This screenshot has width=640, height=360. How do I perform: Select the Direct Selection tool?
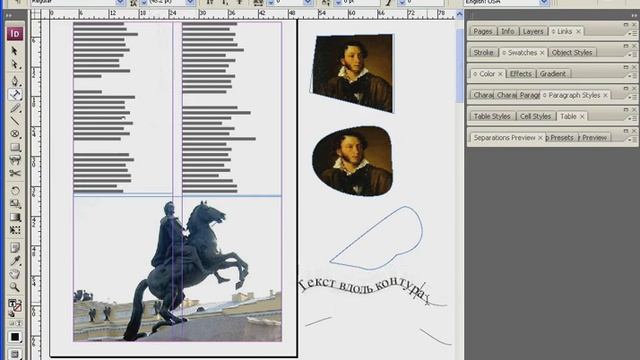point(15,64)
